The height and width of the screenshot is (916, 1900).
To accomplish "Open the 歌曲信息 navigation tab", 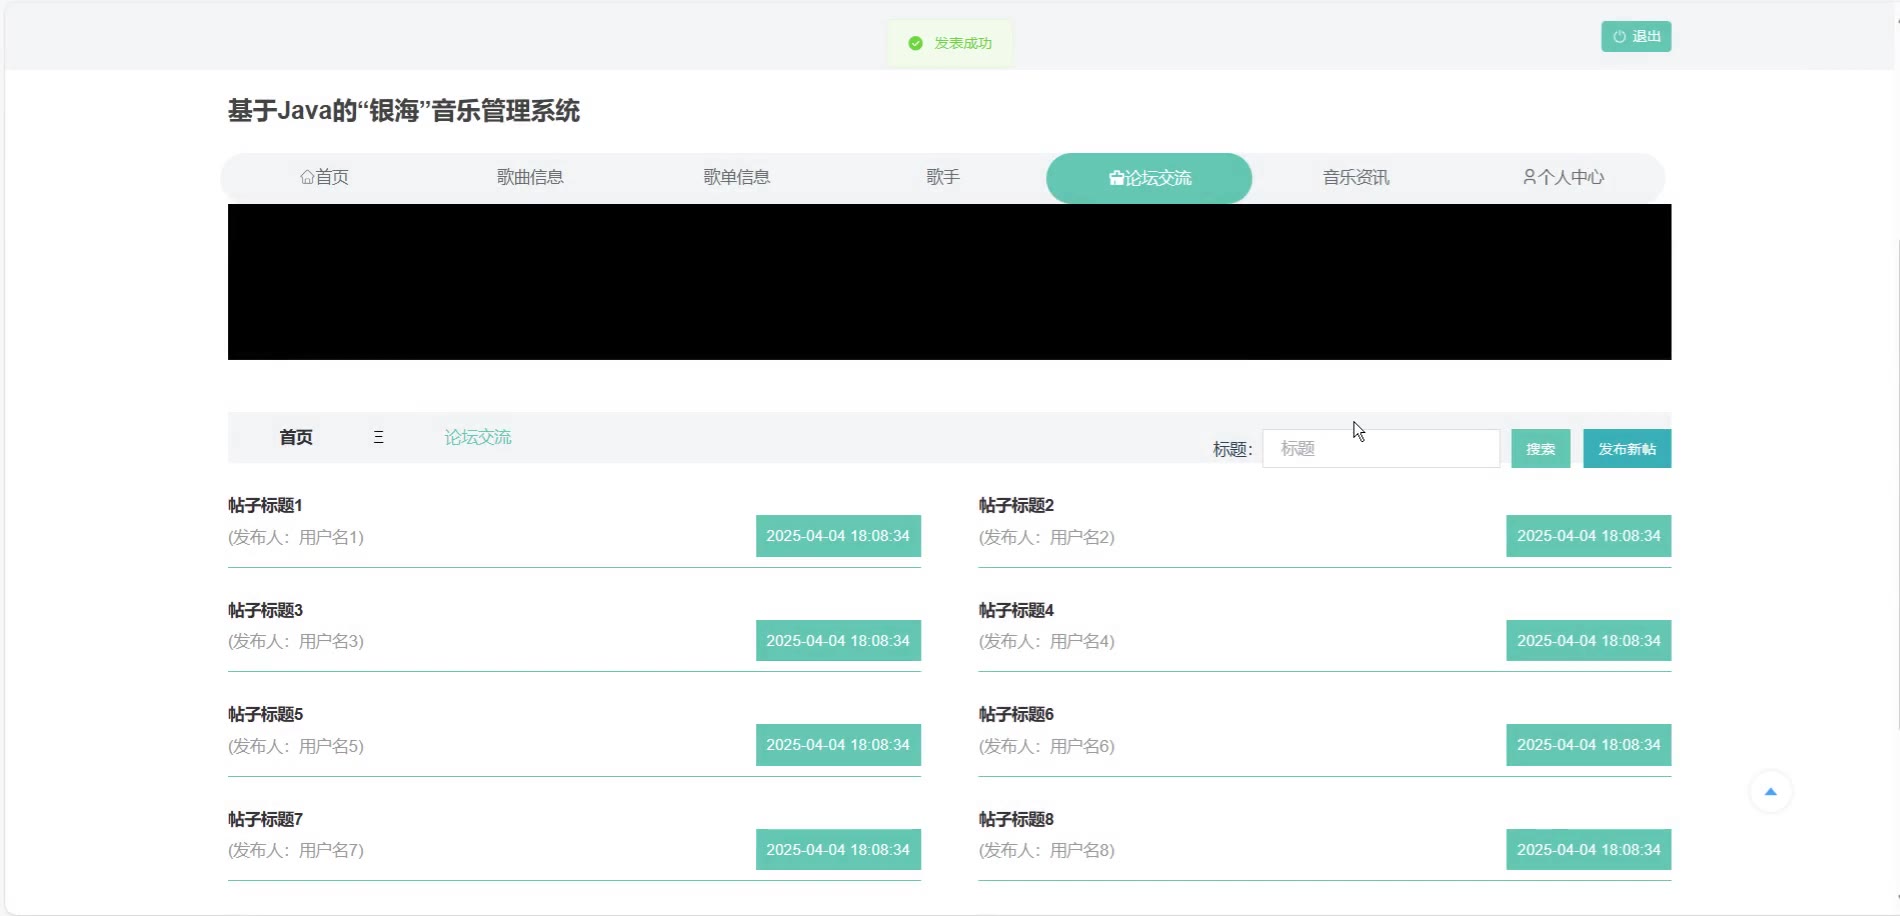I will point(530,178).
